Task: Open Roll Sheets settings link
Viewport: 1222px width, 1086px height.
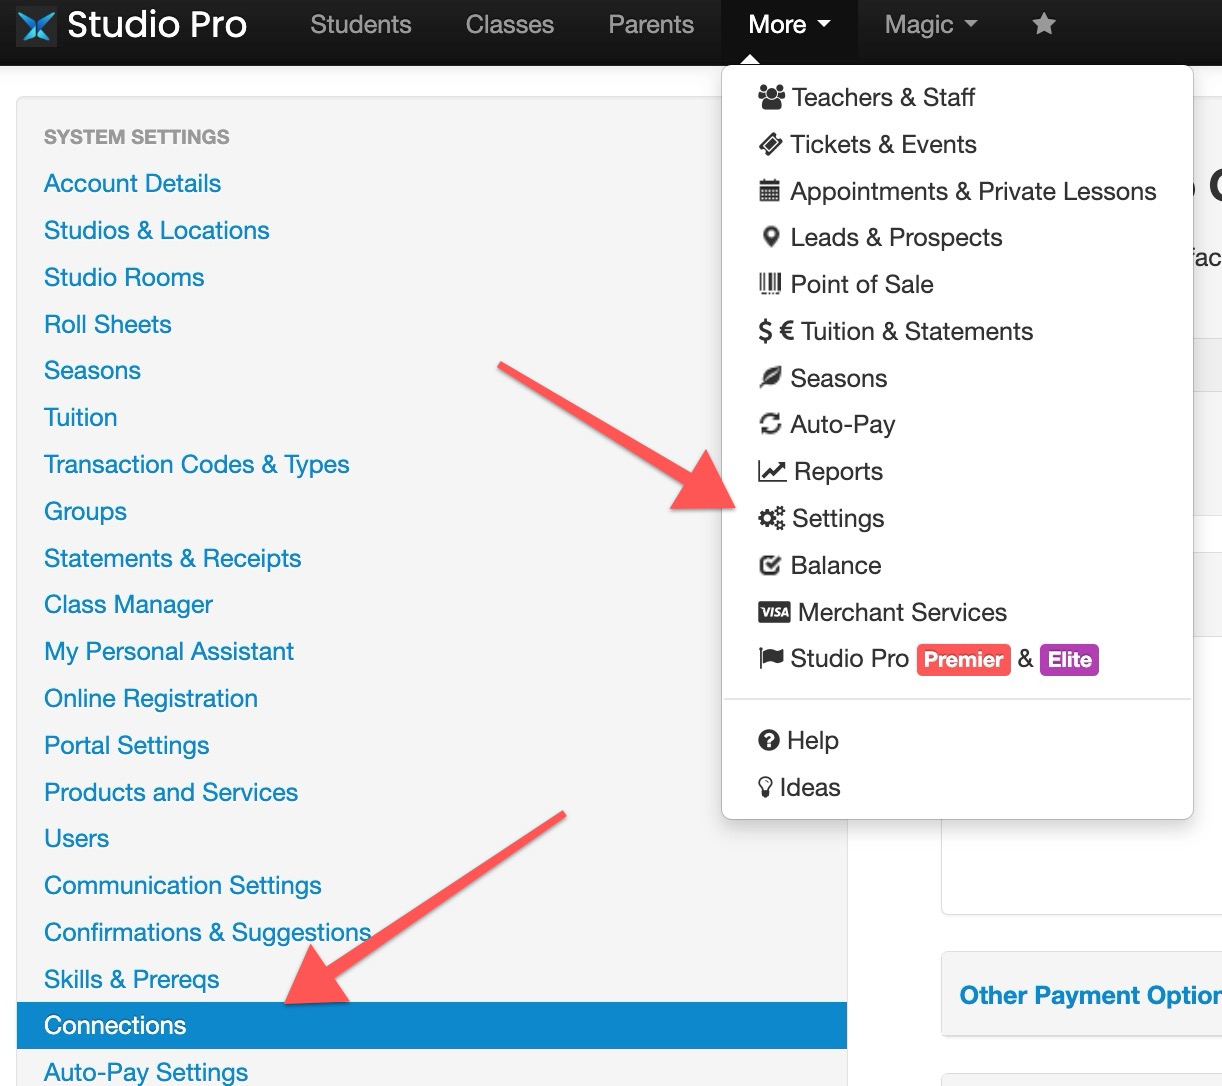Action: pos(108,324)
